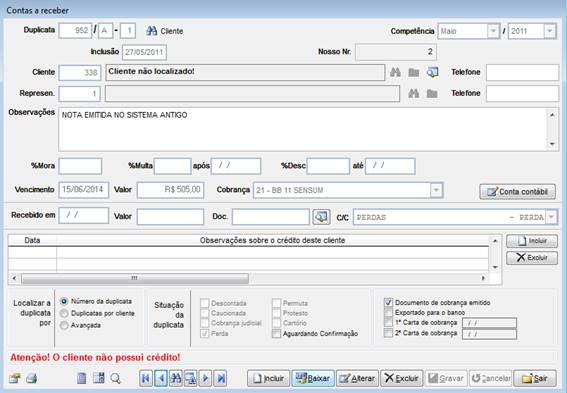Click Excluir button beside credit observations table
Viewport: 567px width, 393px height.
click(x=532, y=258)
